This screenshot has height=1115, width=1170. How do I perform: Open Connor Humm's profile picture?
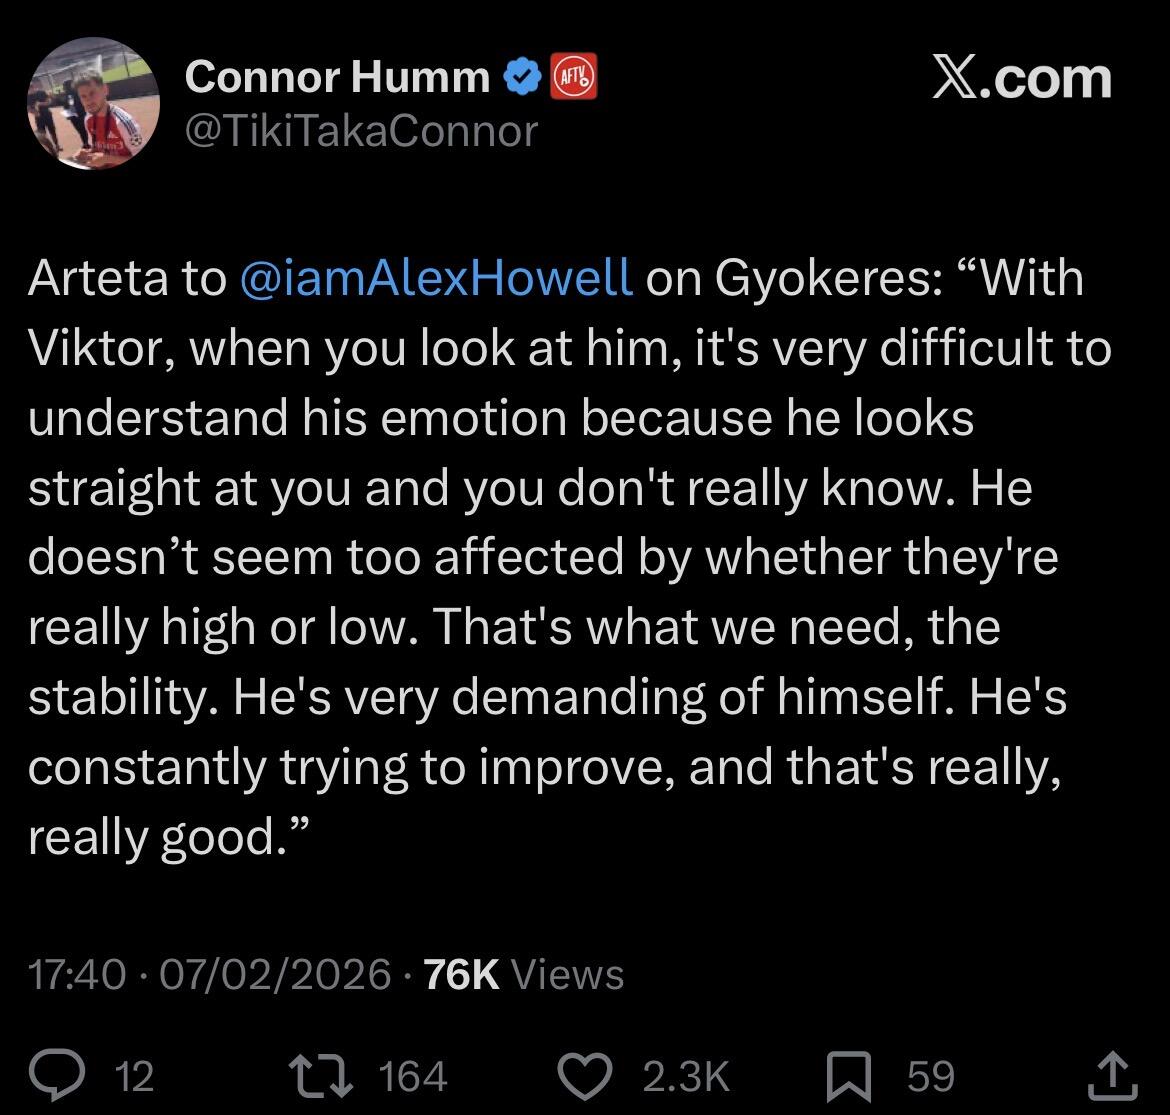coord(93,105)
